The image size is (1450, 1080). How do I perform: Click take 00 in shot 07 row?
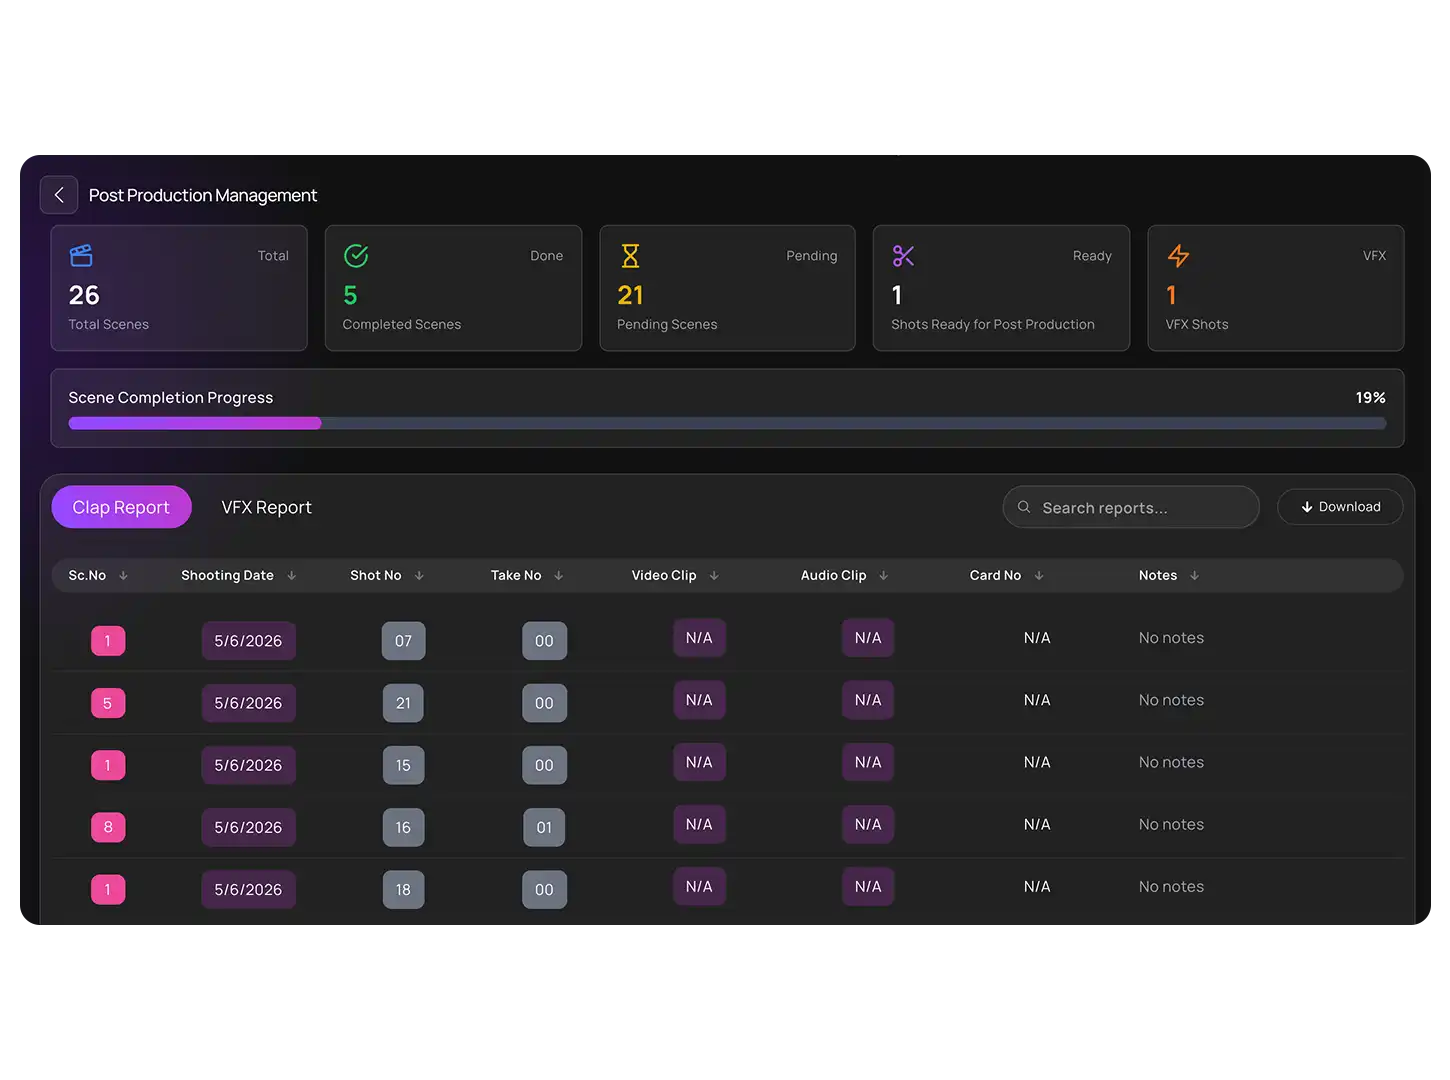[x=544, y=641]
